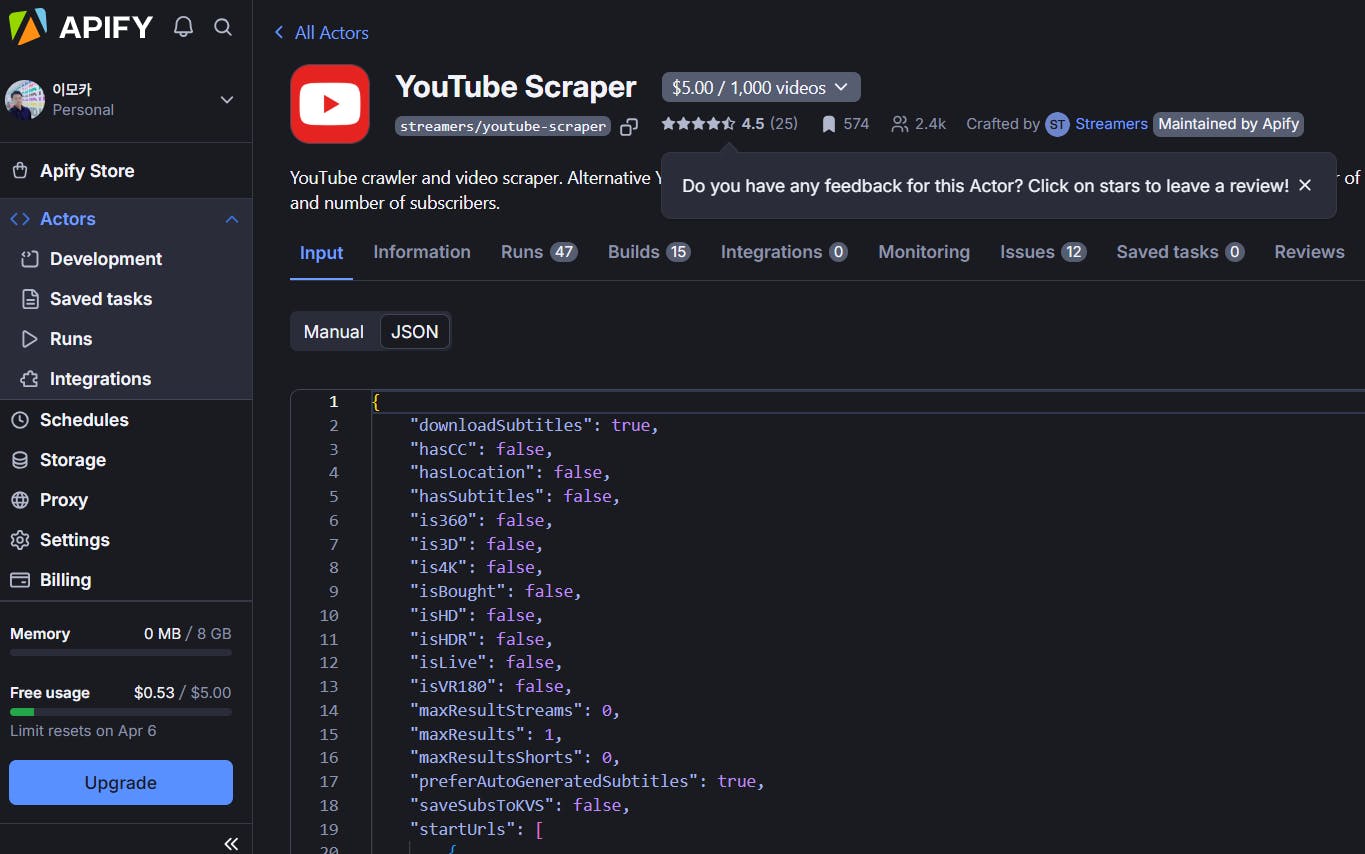Open the Integrations tab in actor page
The height and width of the screenshot is (854, 1365).
point(784,252)
